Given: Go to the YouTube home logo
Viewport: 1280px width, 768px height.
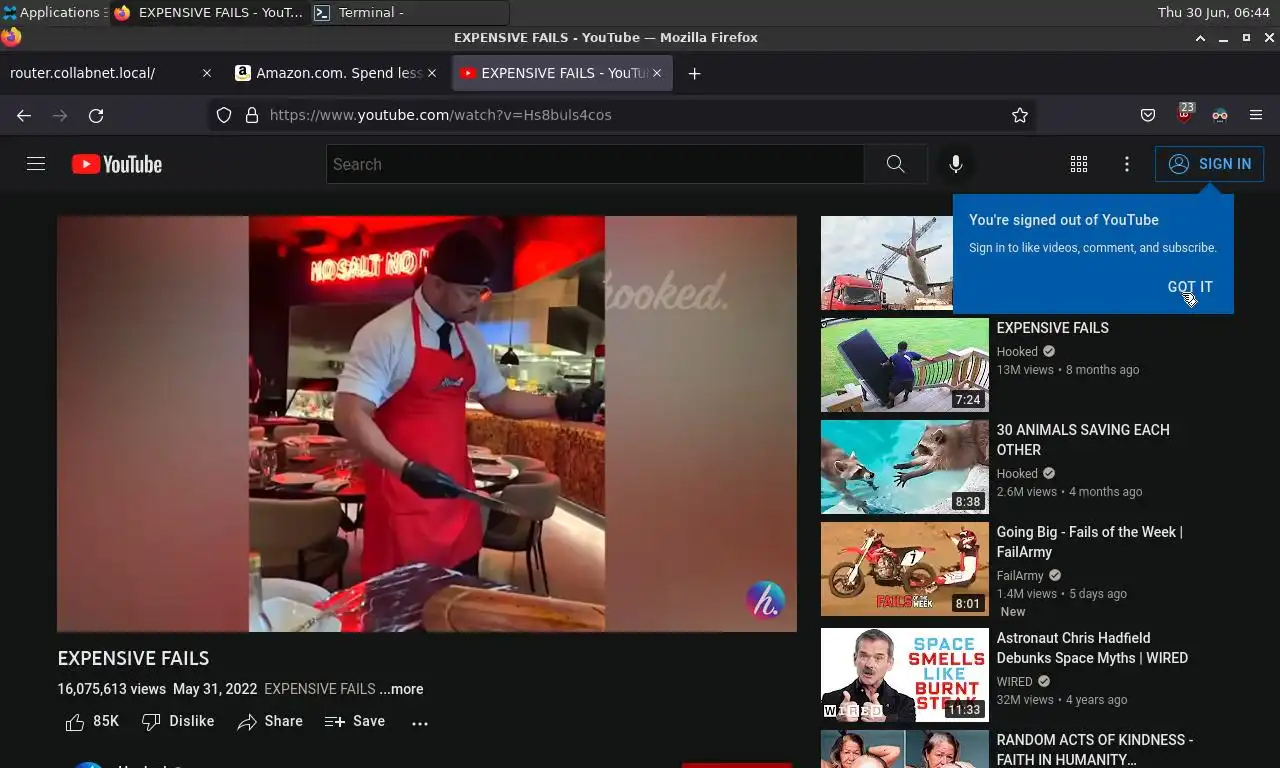Looking at the screenshot, I should coord(117,164).
